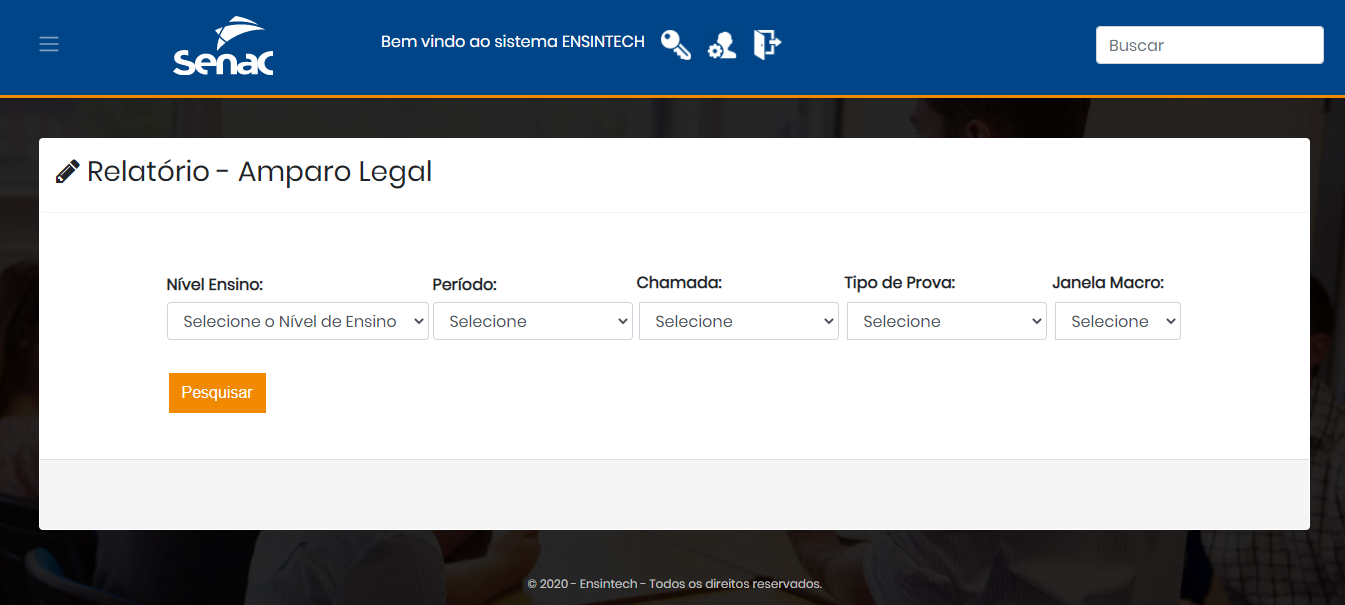The width and height of the screenshot is (1345, 605).
Task: Open the hamburger side menu
Action: [49, 44]
